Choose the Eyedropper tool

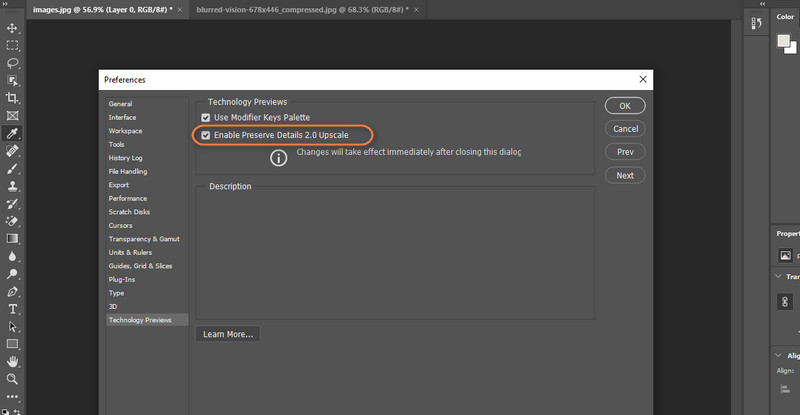[x=12, y=133]
